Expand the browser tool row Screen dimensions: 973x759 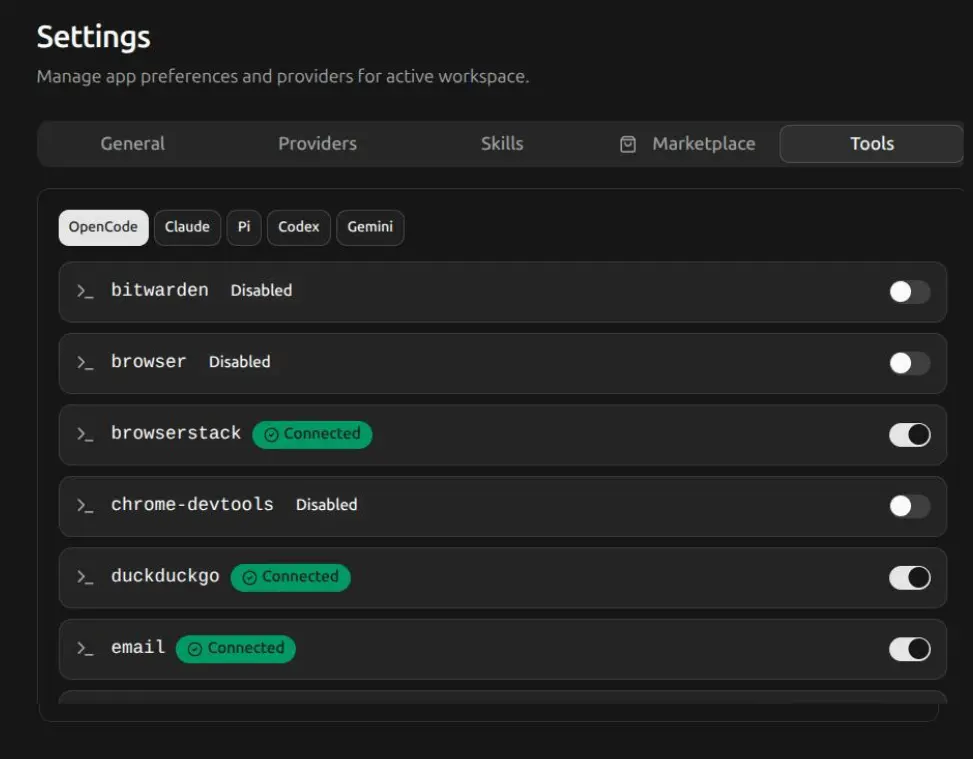click(503, 363)
